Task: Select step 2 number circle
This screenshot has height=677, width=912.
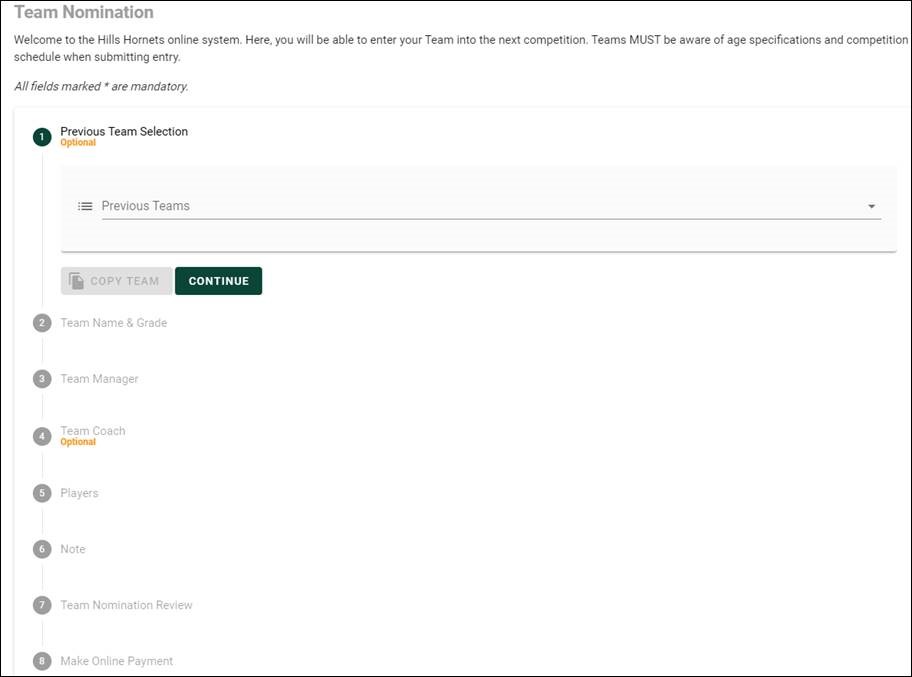Action: point(42,323)
